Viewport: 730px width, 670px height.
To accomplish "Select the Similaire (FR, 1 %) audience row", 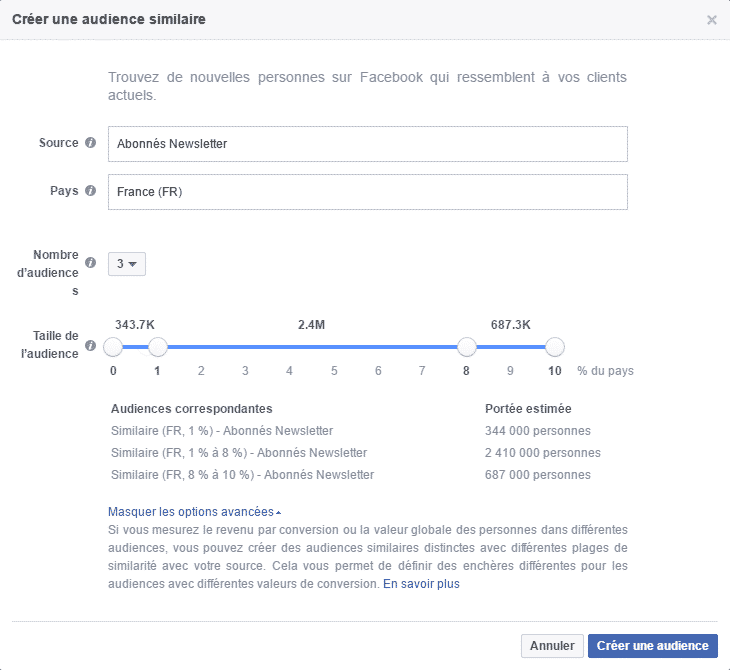I will [222, 431].
